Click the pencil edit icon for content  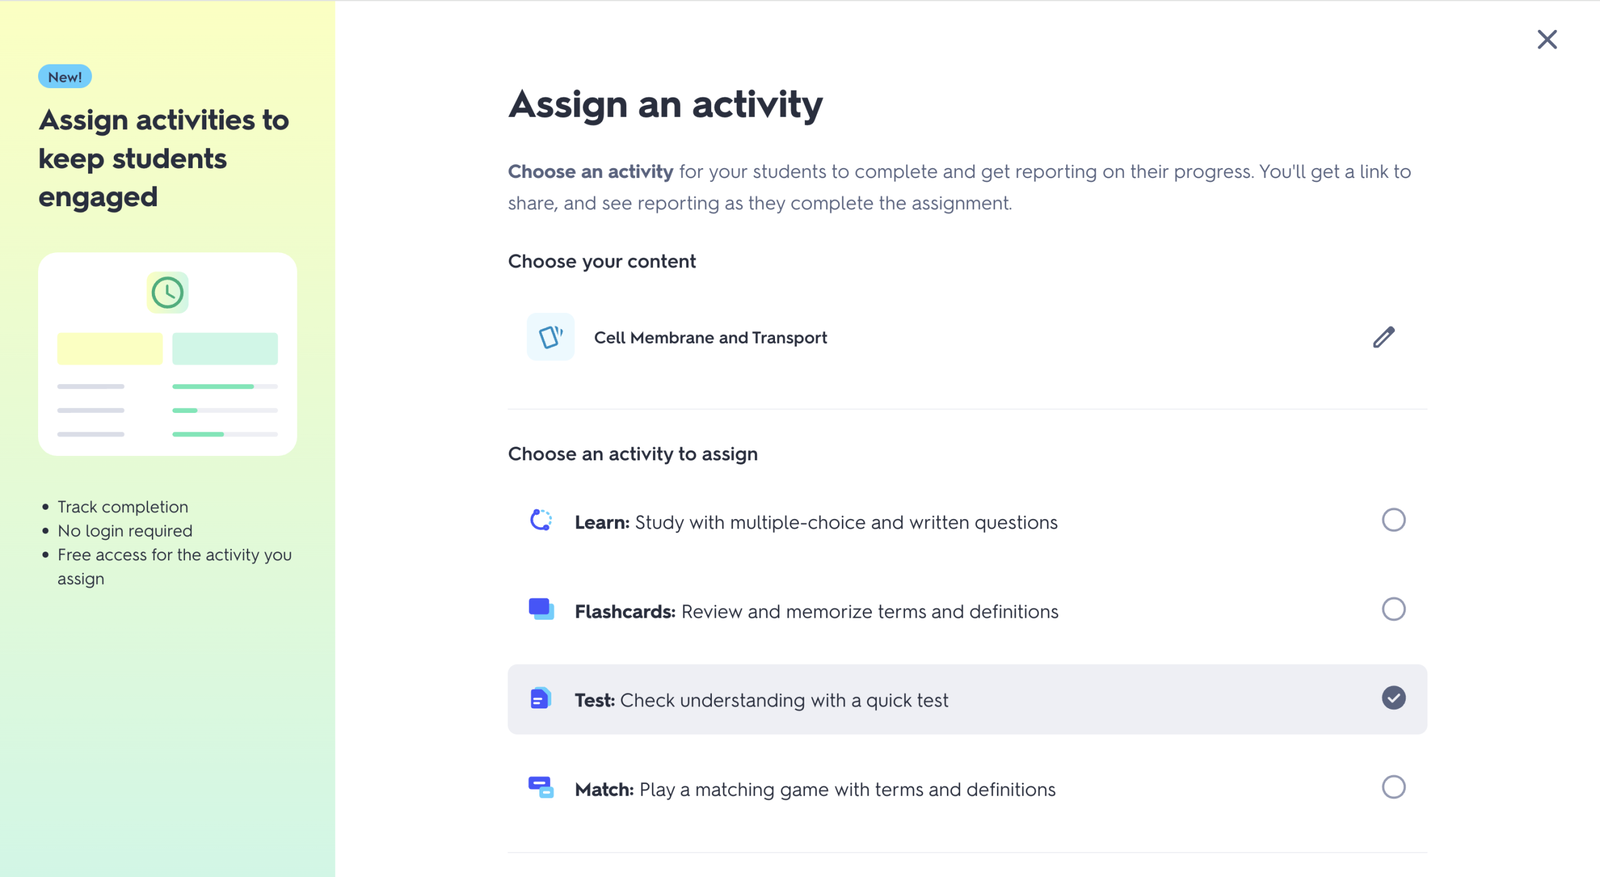pyautogui.click(x=1383, y=337)
